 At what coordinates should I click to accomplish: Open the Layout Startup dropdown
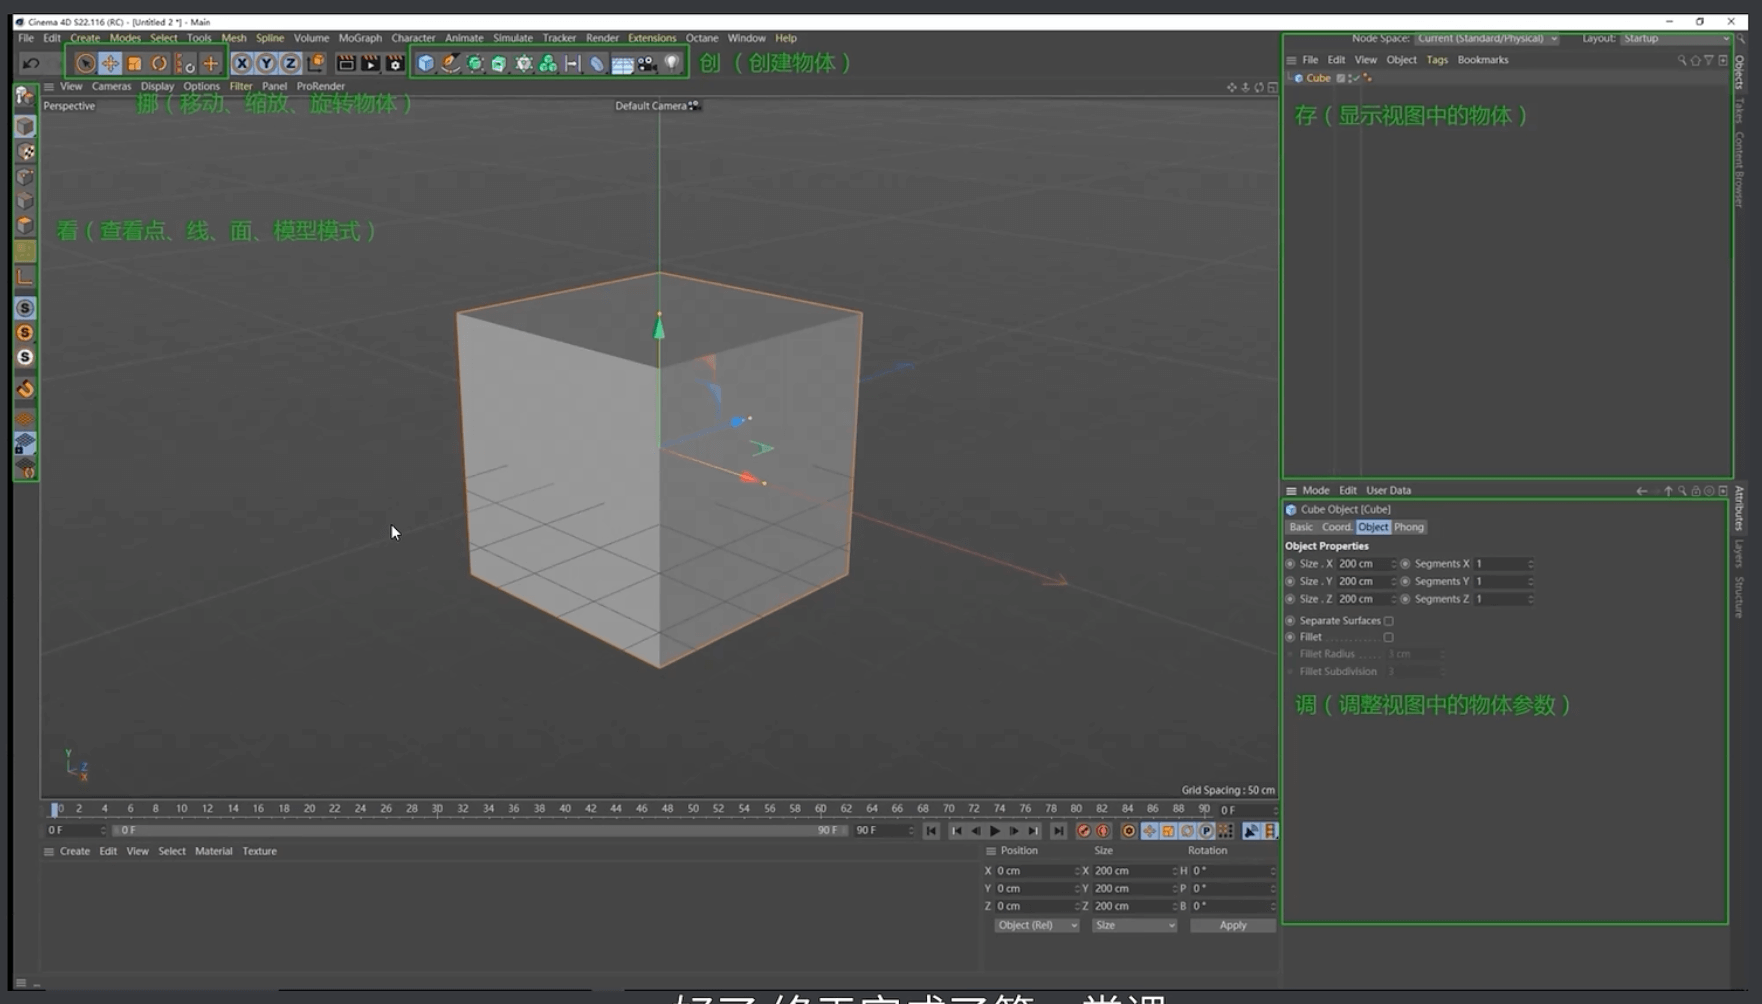1675,38
